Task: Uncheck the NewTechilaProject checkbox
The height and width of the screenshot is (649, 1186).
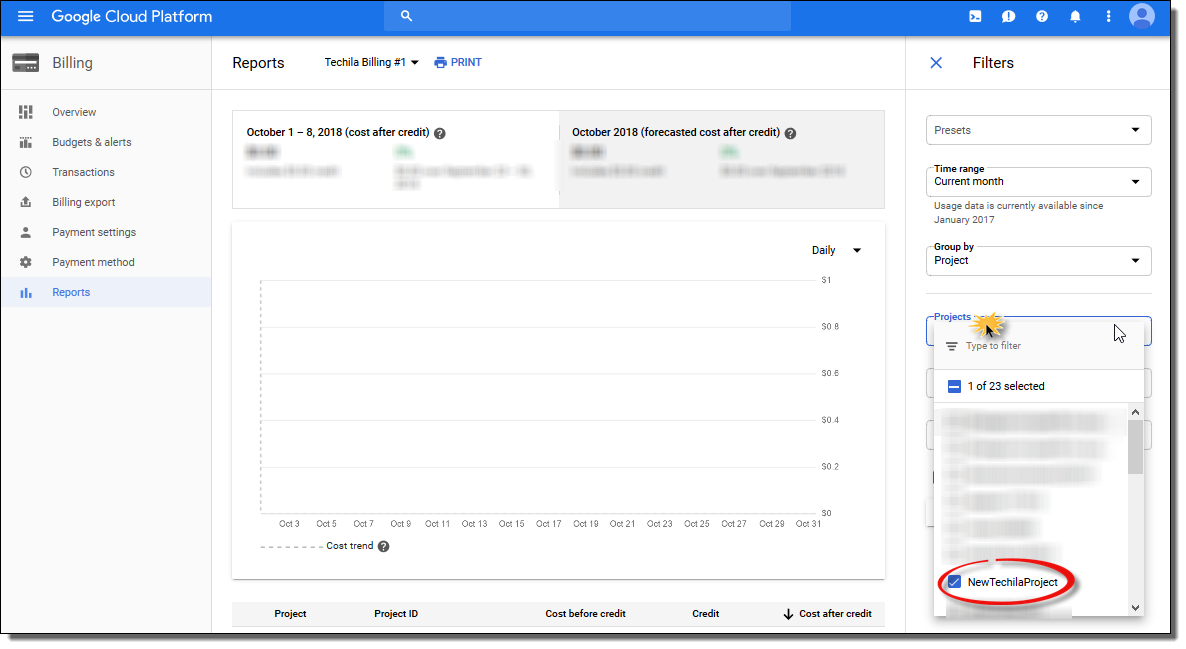Action: click(954, 582)
